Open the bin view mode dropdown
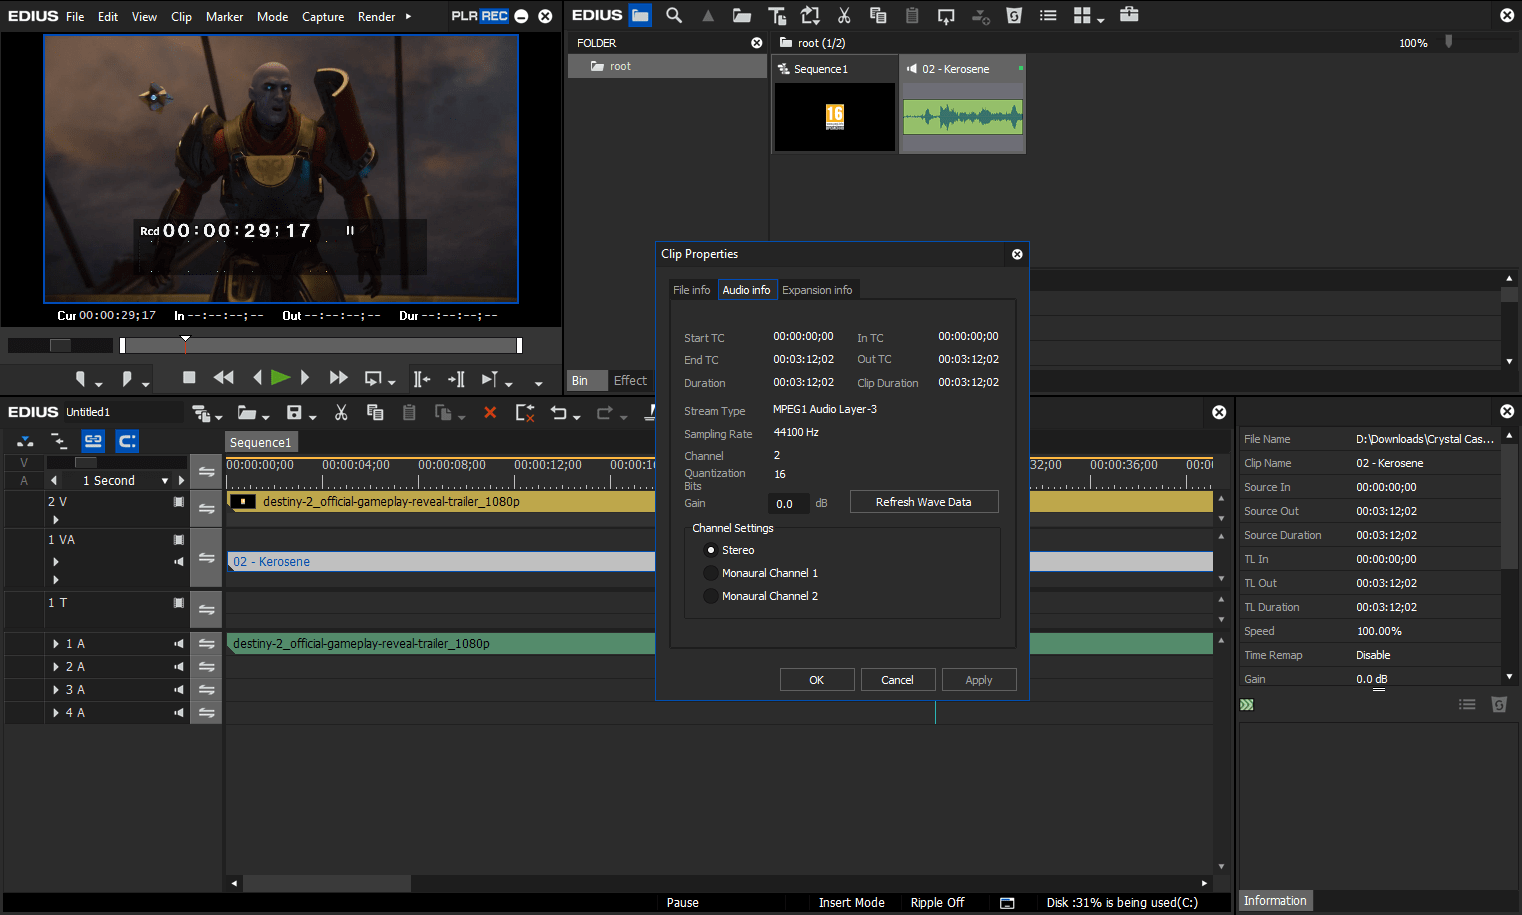 (1101, 20)
